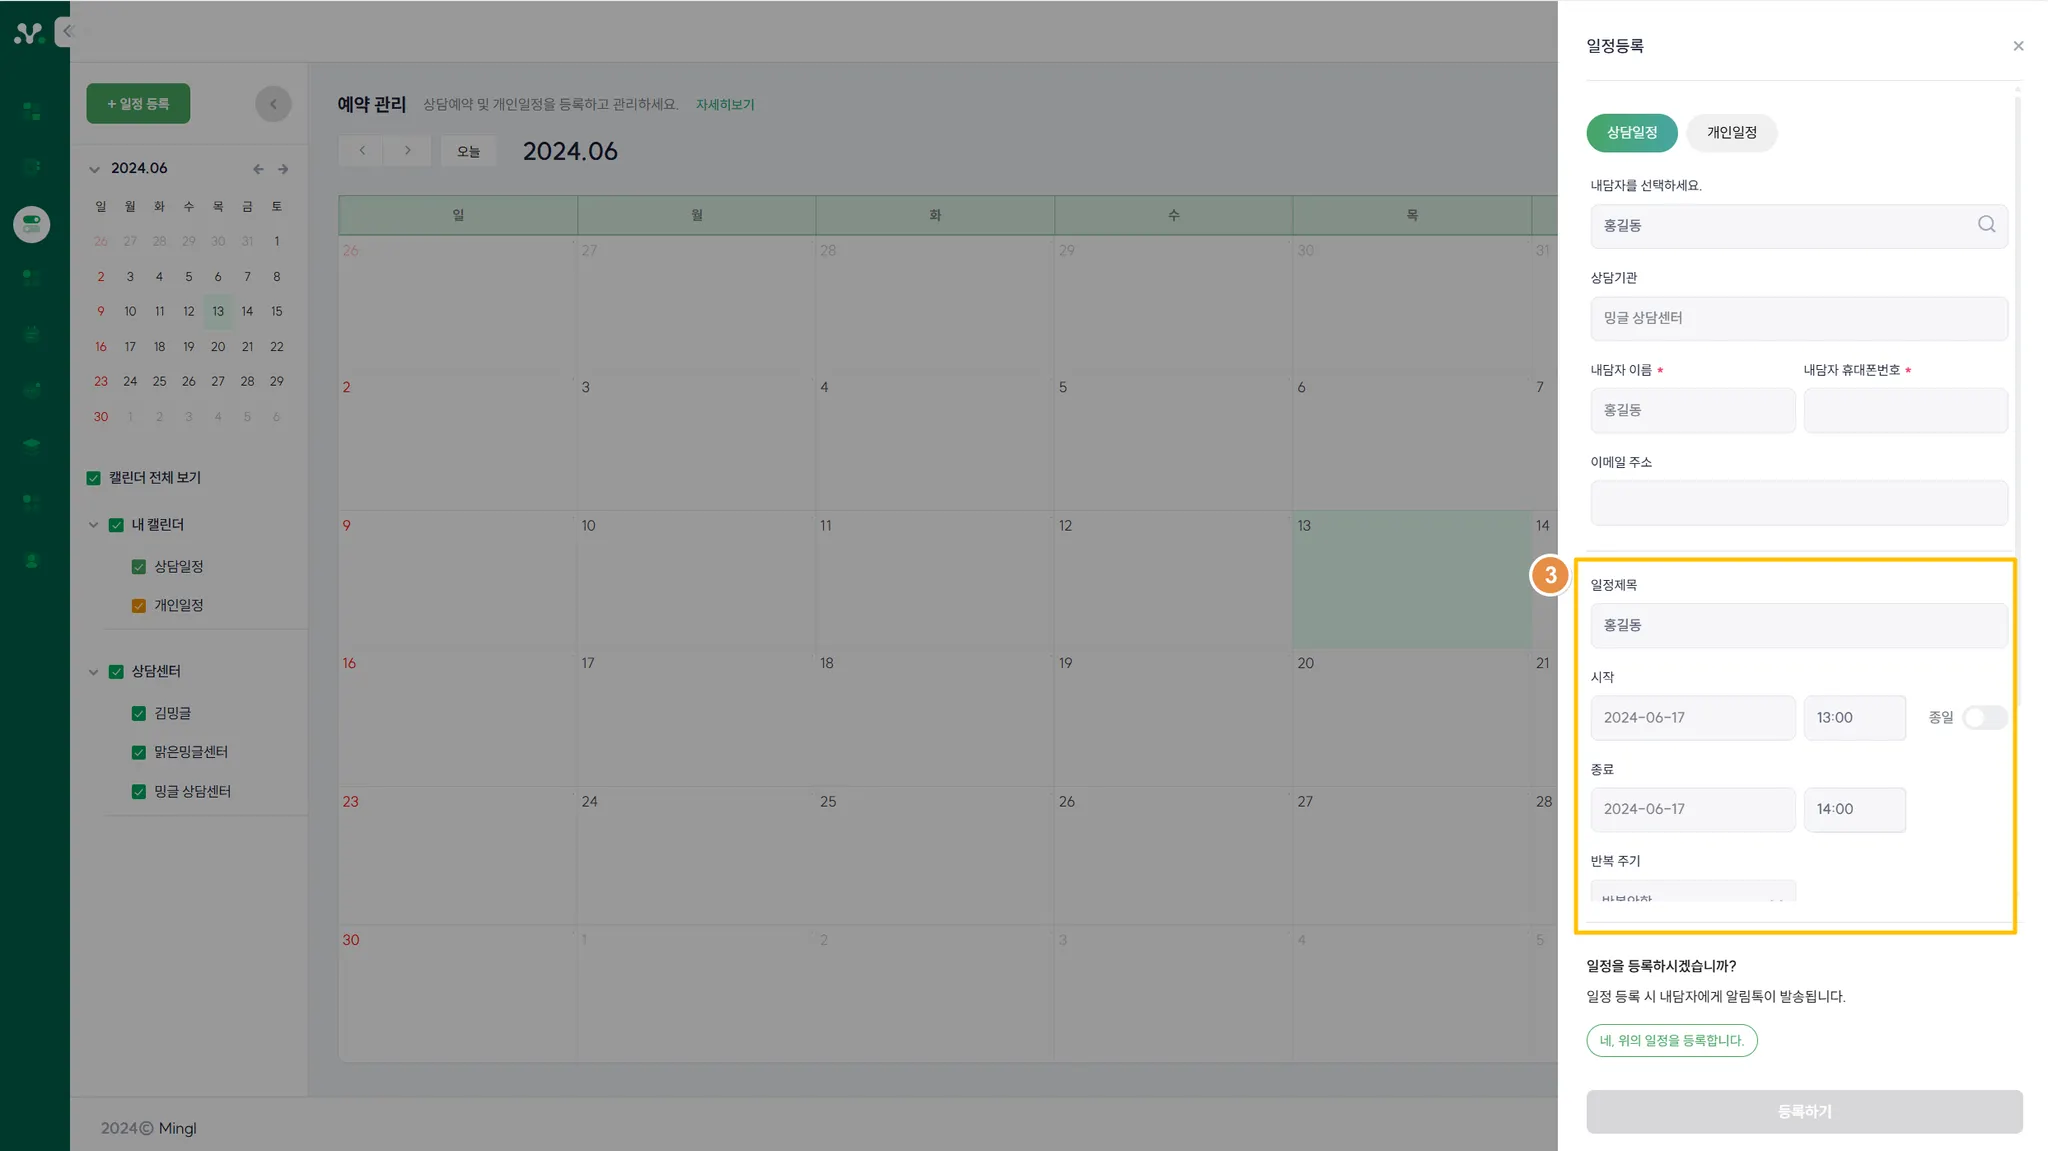Select the highlighted toggle-style sidebar icon
Screen dimensions: 2048x1151
[x=32, y=224]
